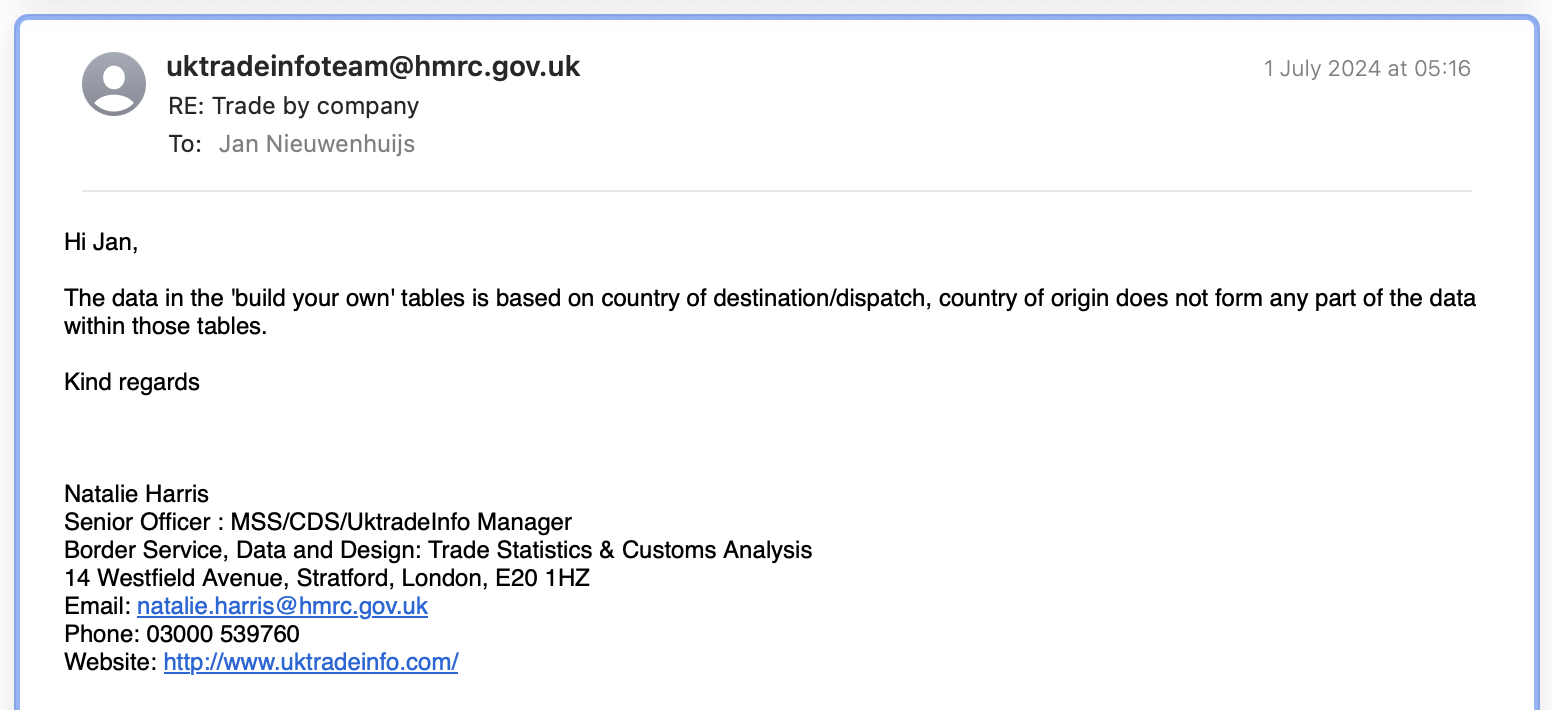Click the 'build your own' tables sentence
1552x710 pixels.
click(770, 298)
